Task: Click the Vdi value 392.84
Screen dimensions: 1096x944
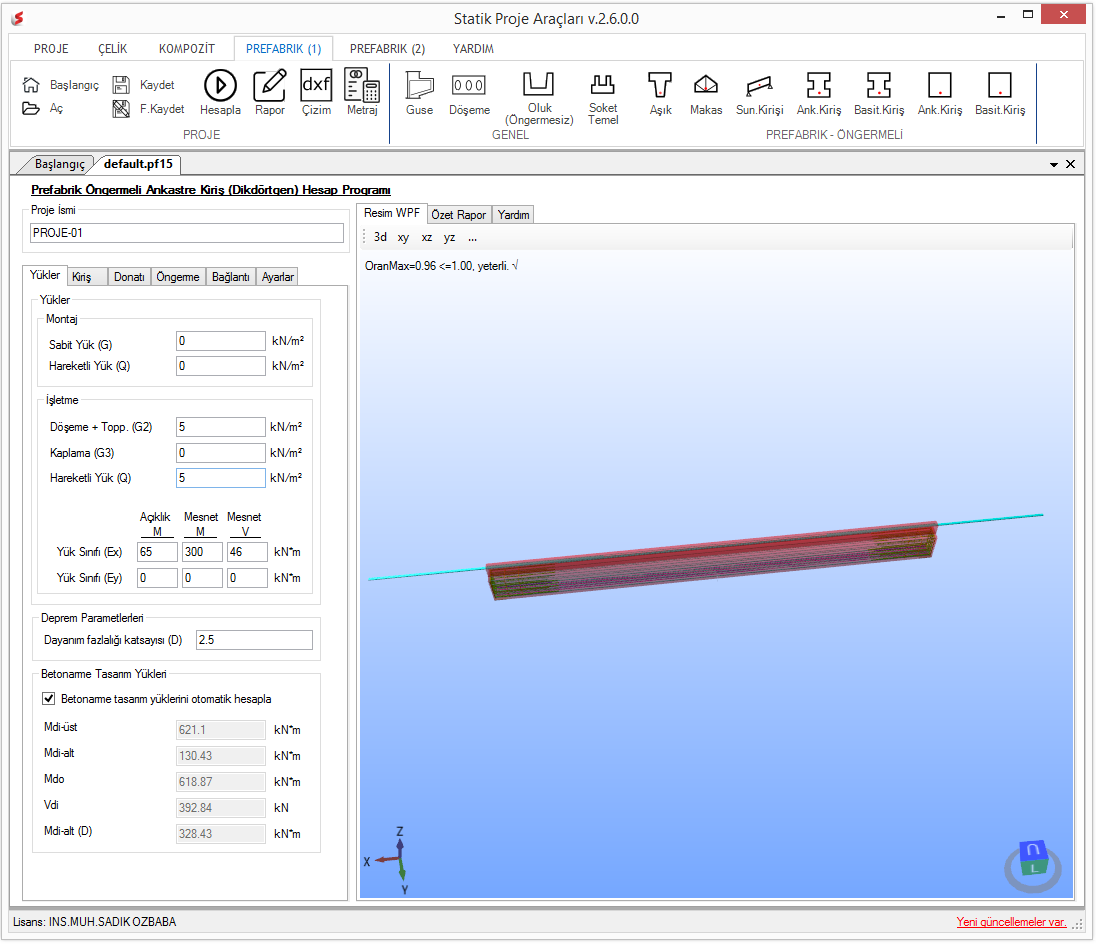Action: click(x=220, y=808)
